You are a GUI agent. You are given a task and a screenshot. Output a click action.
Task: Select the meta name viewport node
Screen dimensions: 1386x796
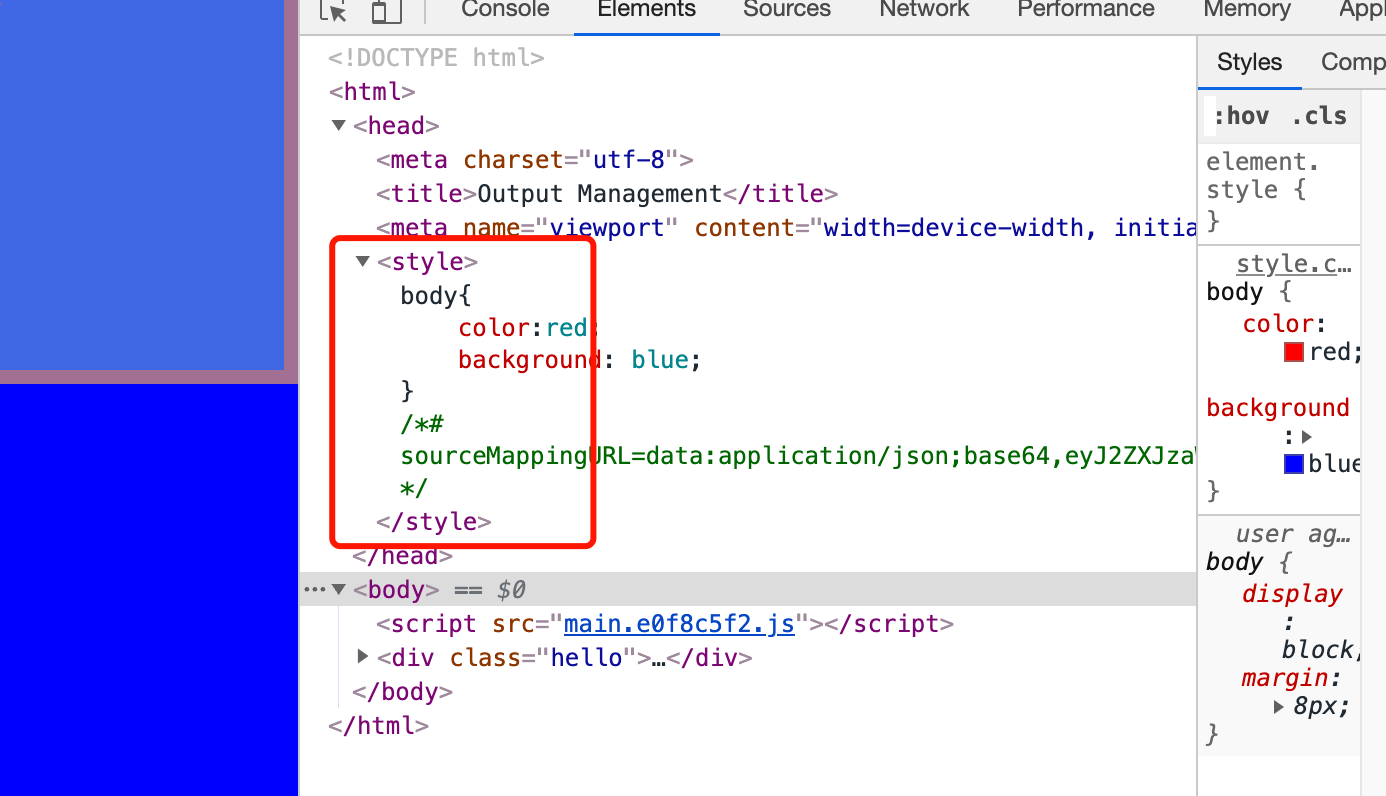click(786, 228)
